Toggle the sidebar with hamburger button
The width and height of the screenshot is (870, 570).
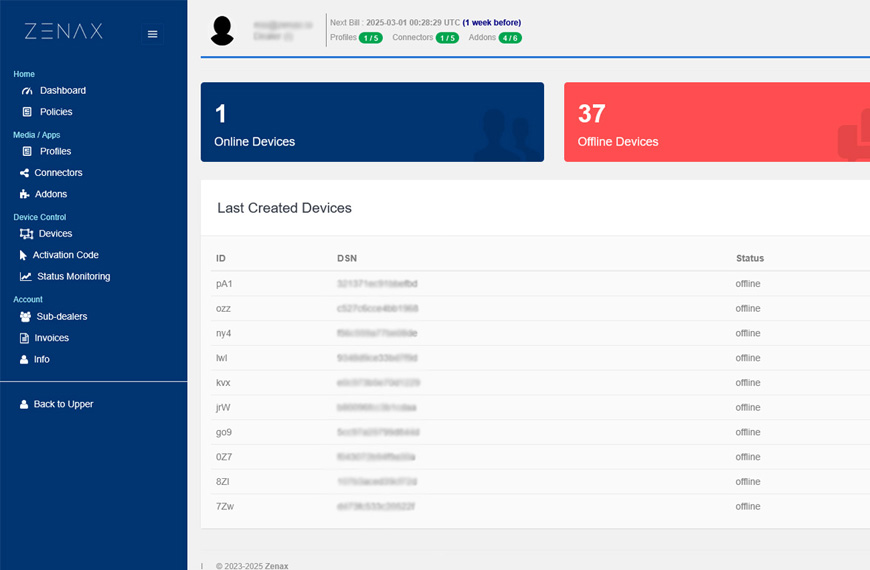pyautogui.click(x=152, y=34)
